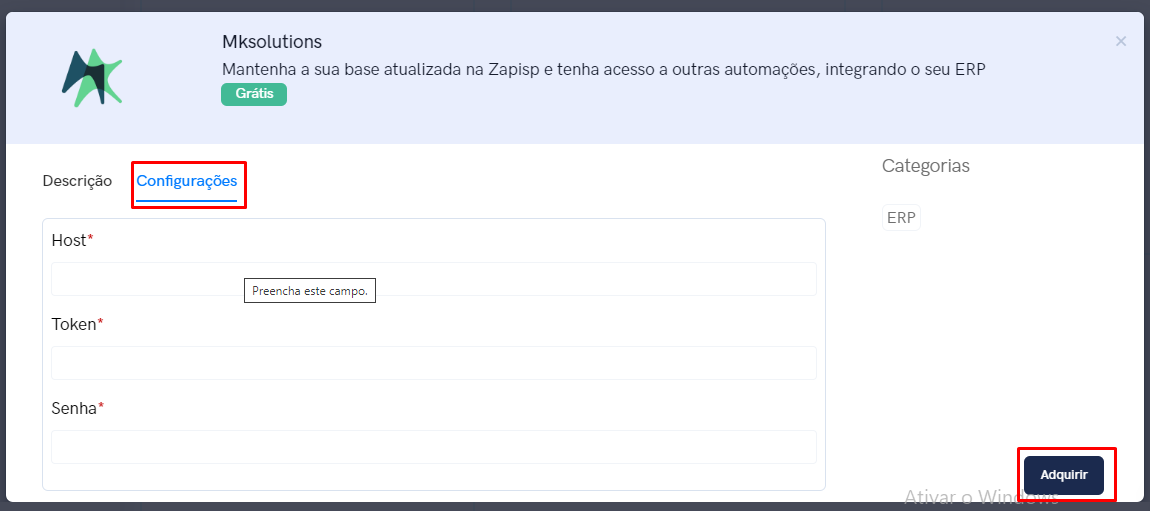Close the Mksolutions integration dialog
Viewport: 1150px width, 511px height.
tap(1121, 42)
